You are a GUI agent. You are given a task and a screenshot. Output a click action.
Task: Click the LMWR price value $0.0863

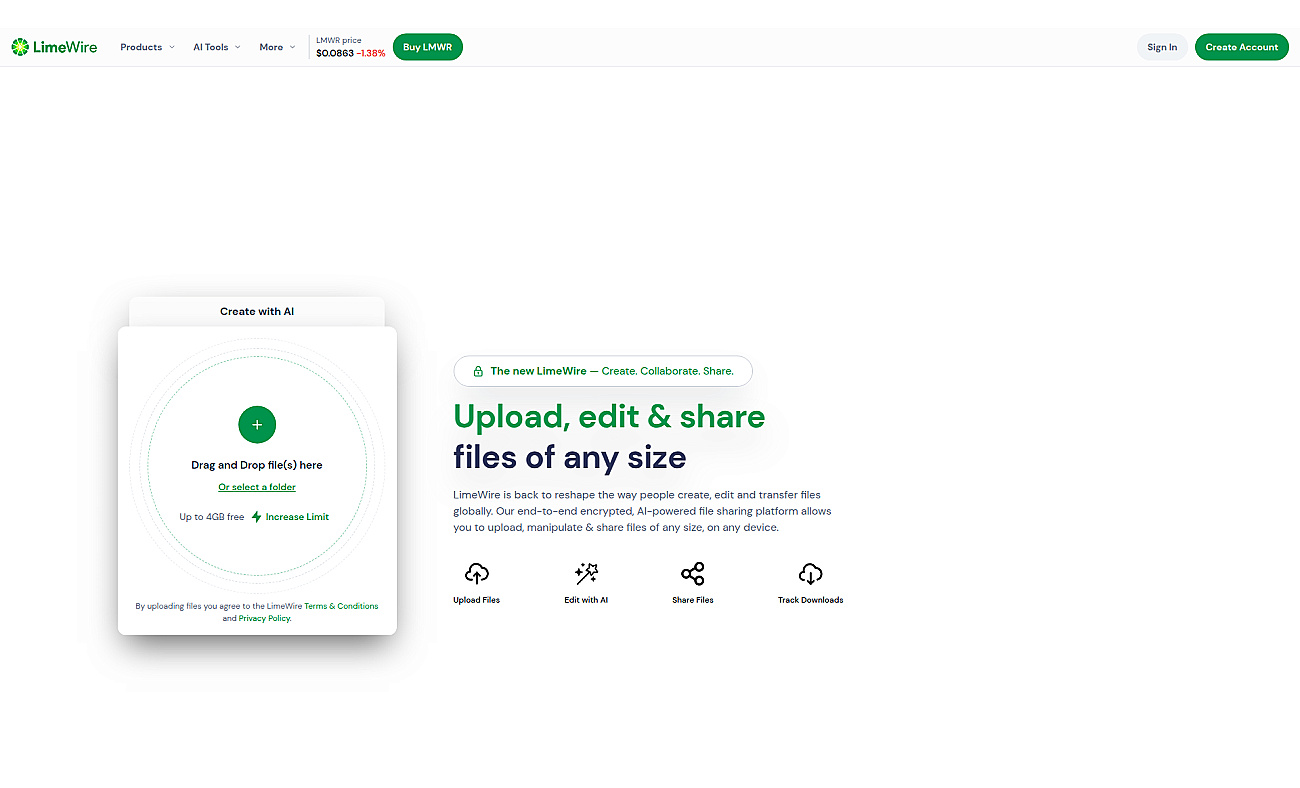click(335, 53)
